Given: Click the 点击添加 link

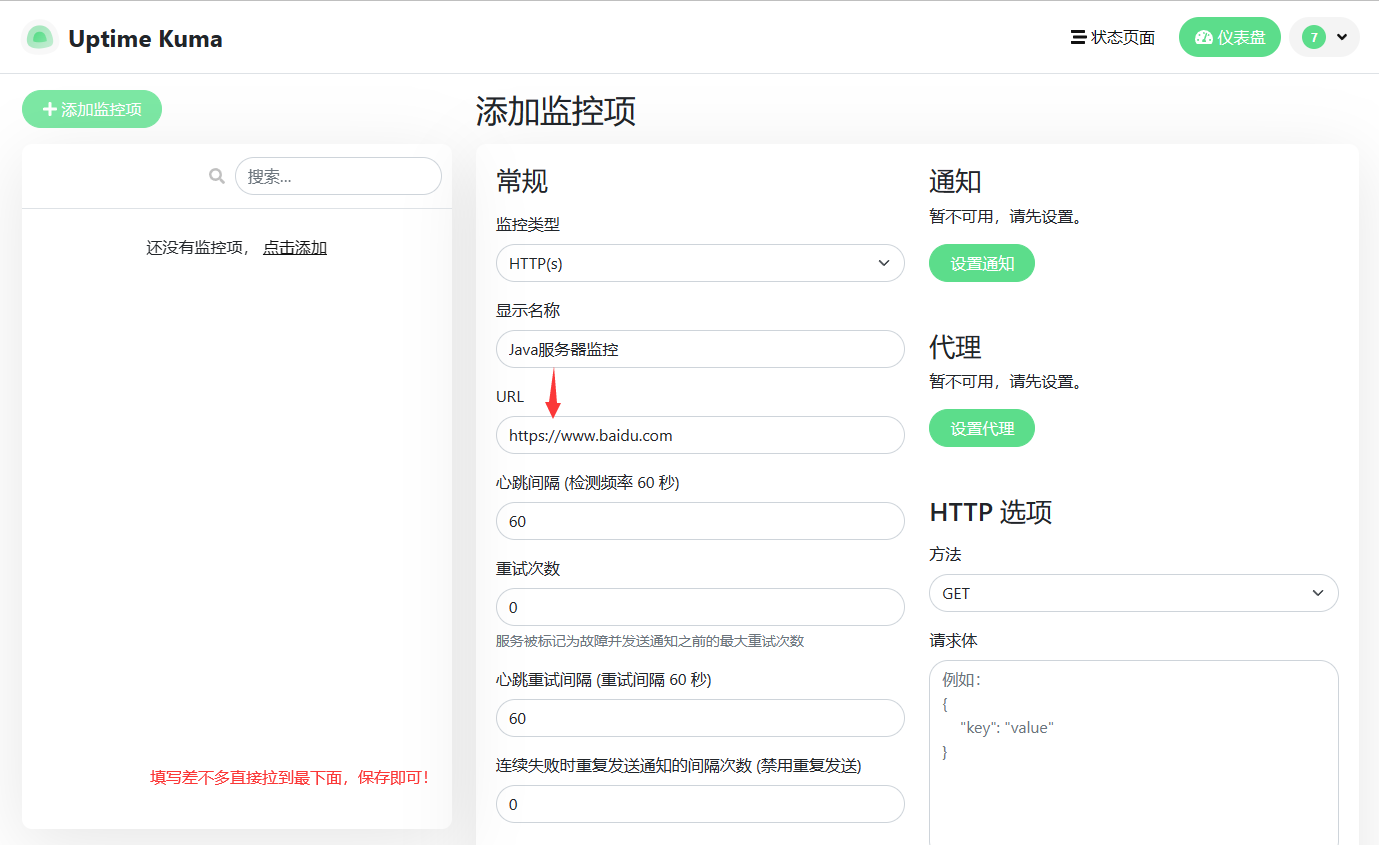Looking at the screenshot, I should click(x=294, y=248).
